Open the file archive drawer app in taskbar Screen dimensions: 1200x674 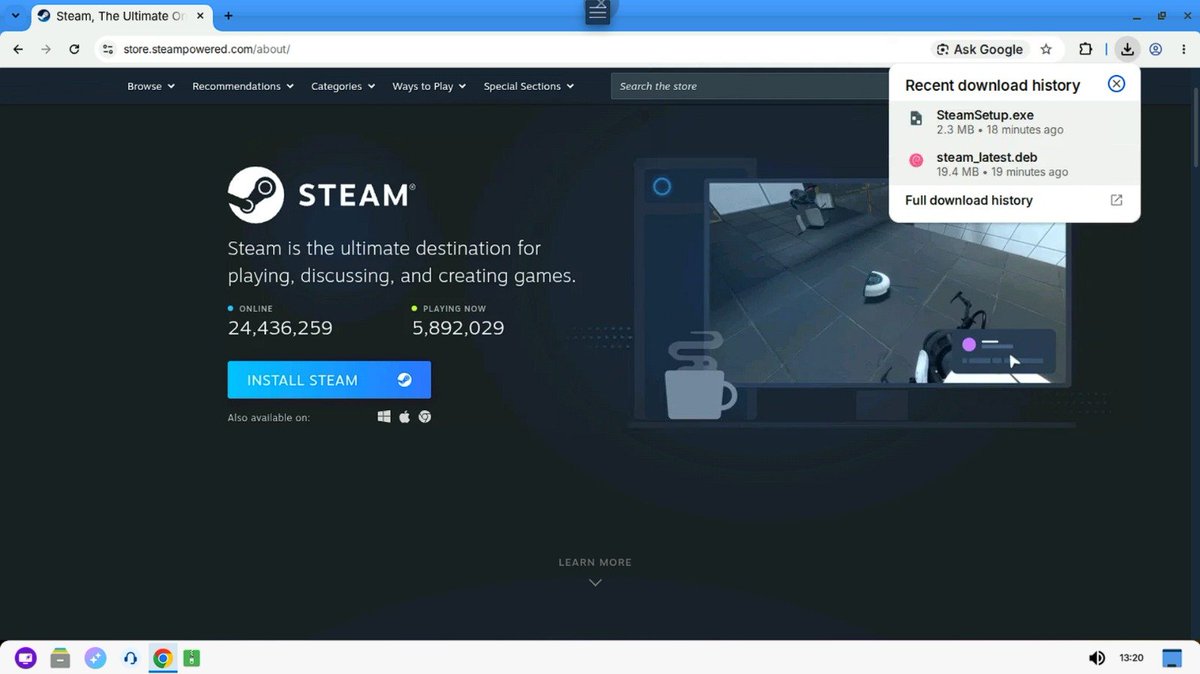click(x=61, y=658)
